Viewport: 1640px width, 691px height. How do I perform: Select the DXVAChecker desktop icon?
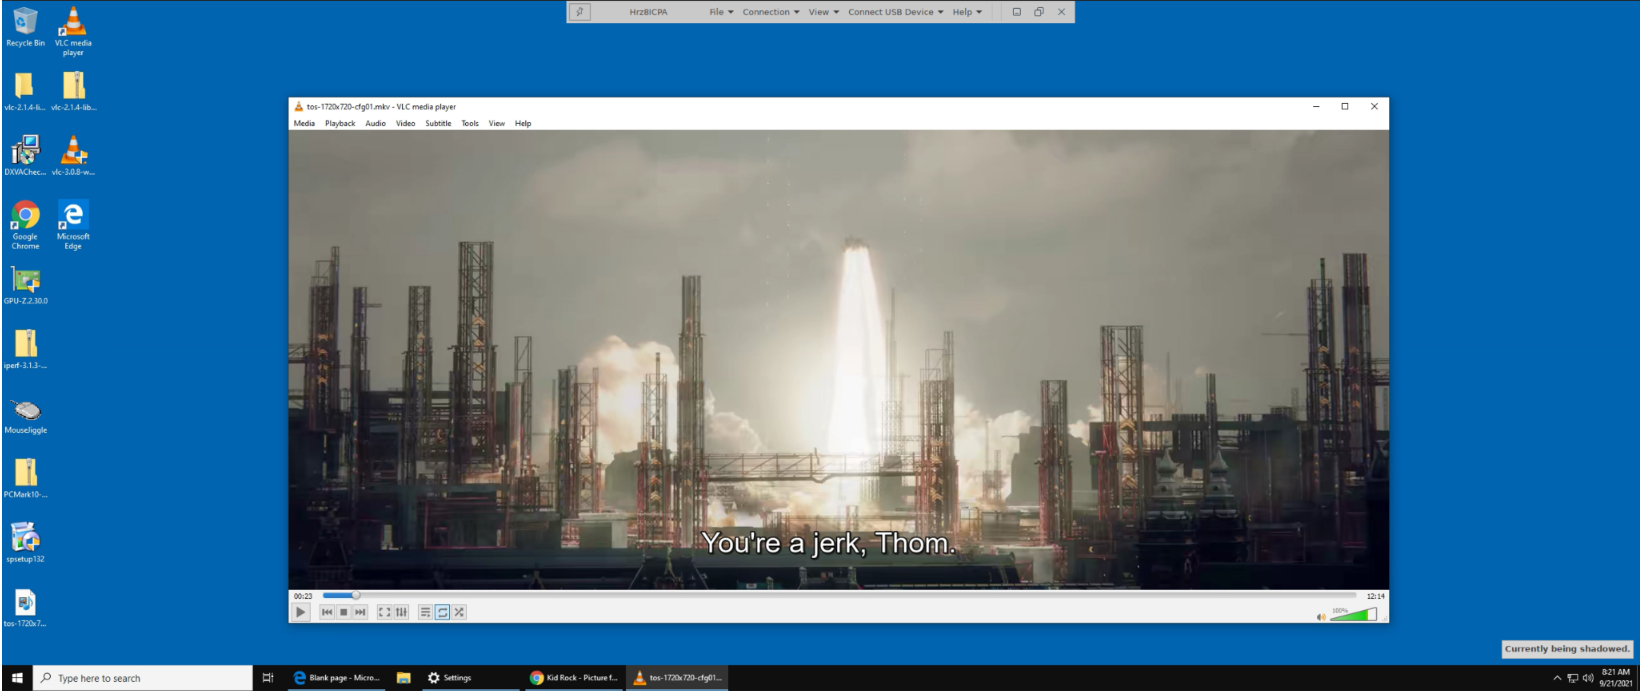25,156
